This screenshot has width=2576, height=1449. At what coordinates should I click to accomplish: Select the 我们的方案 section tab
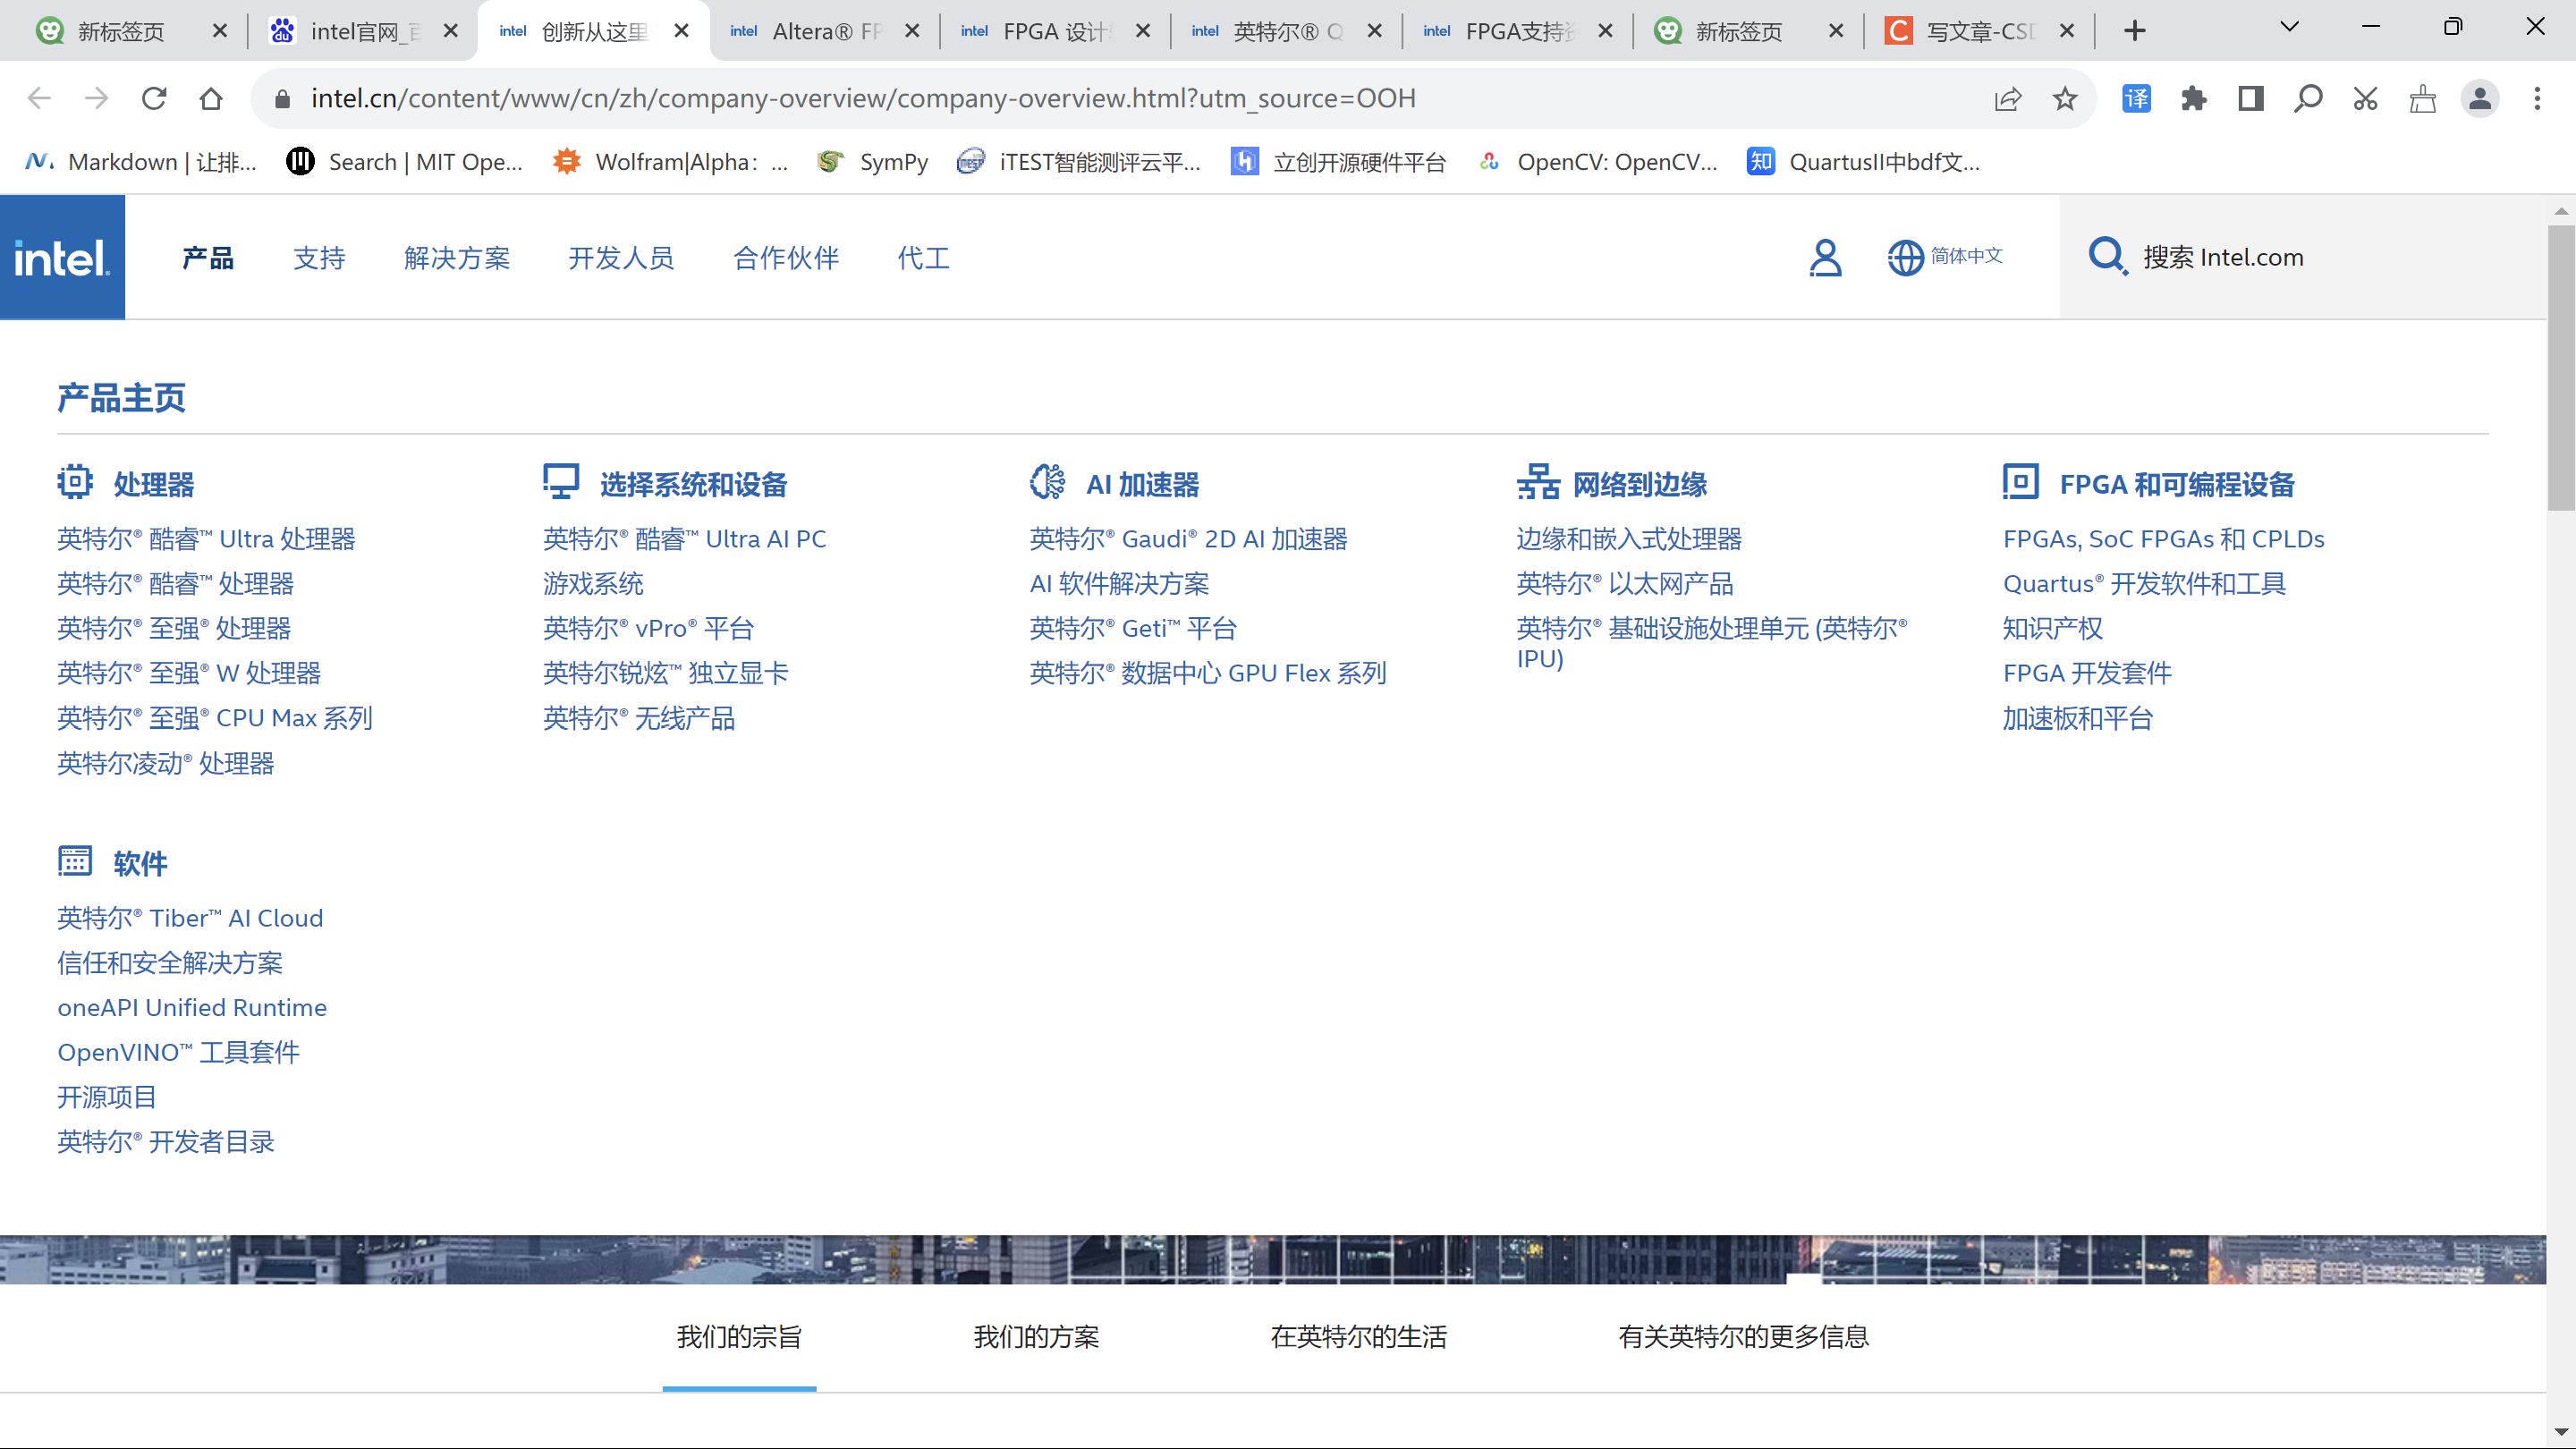tap(1036, 1337)
